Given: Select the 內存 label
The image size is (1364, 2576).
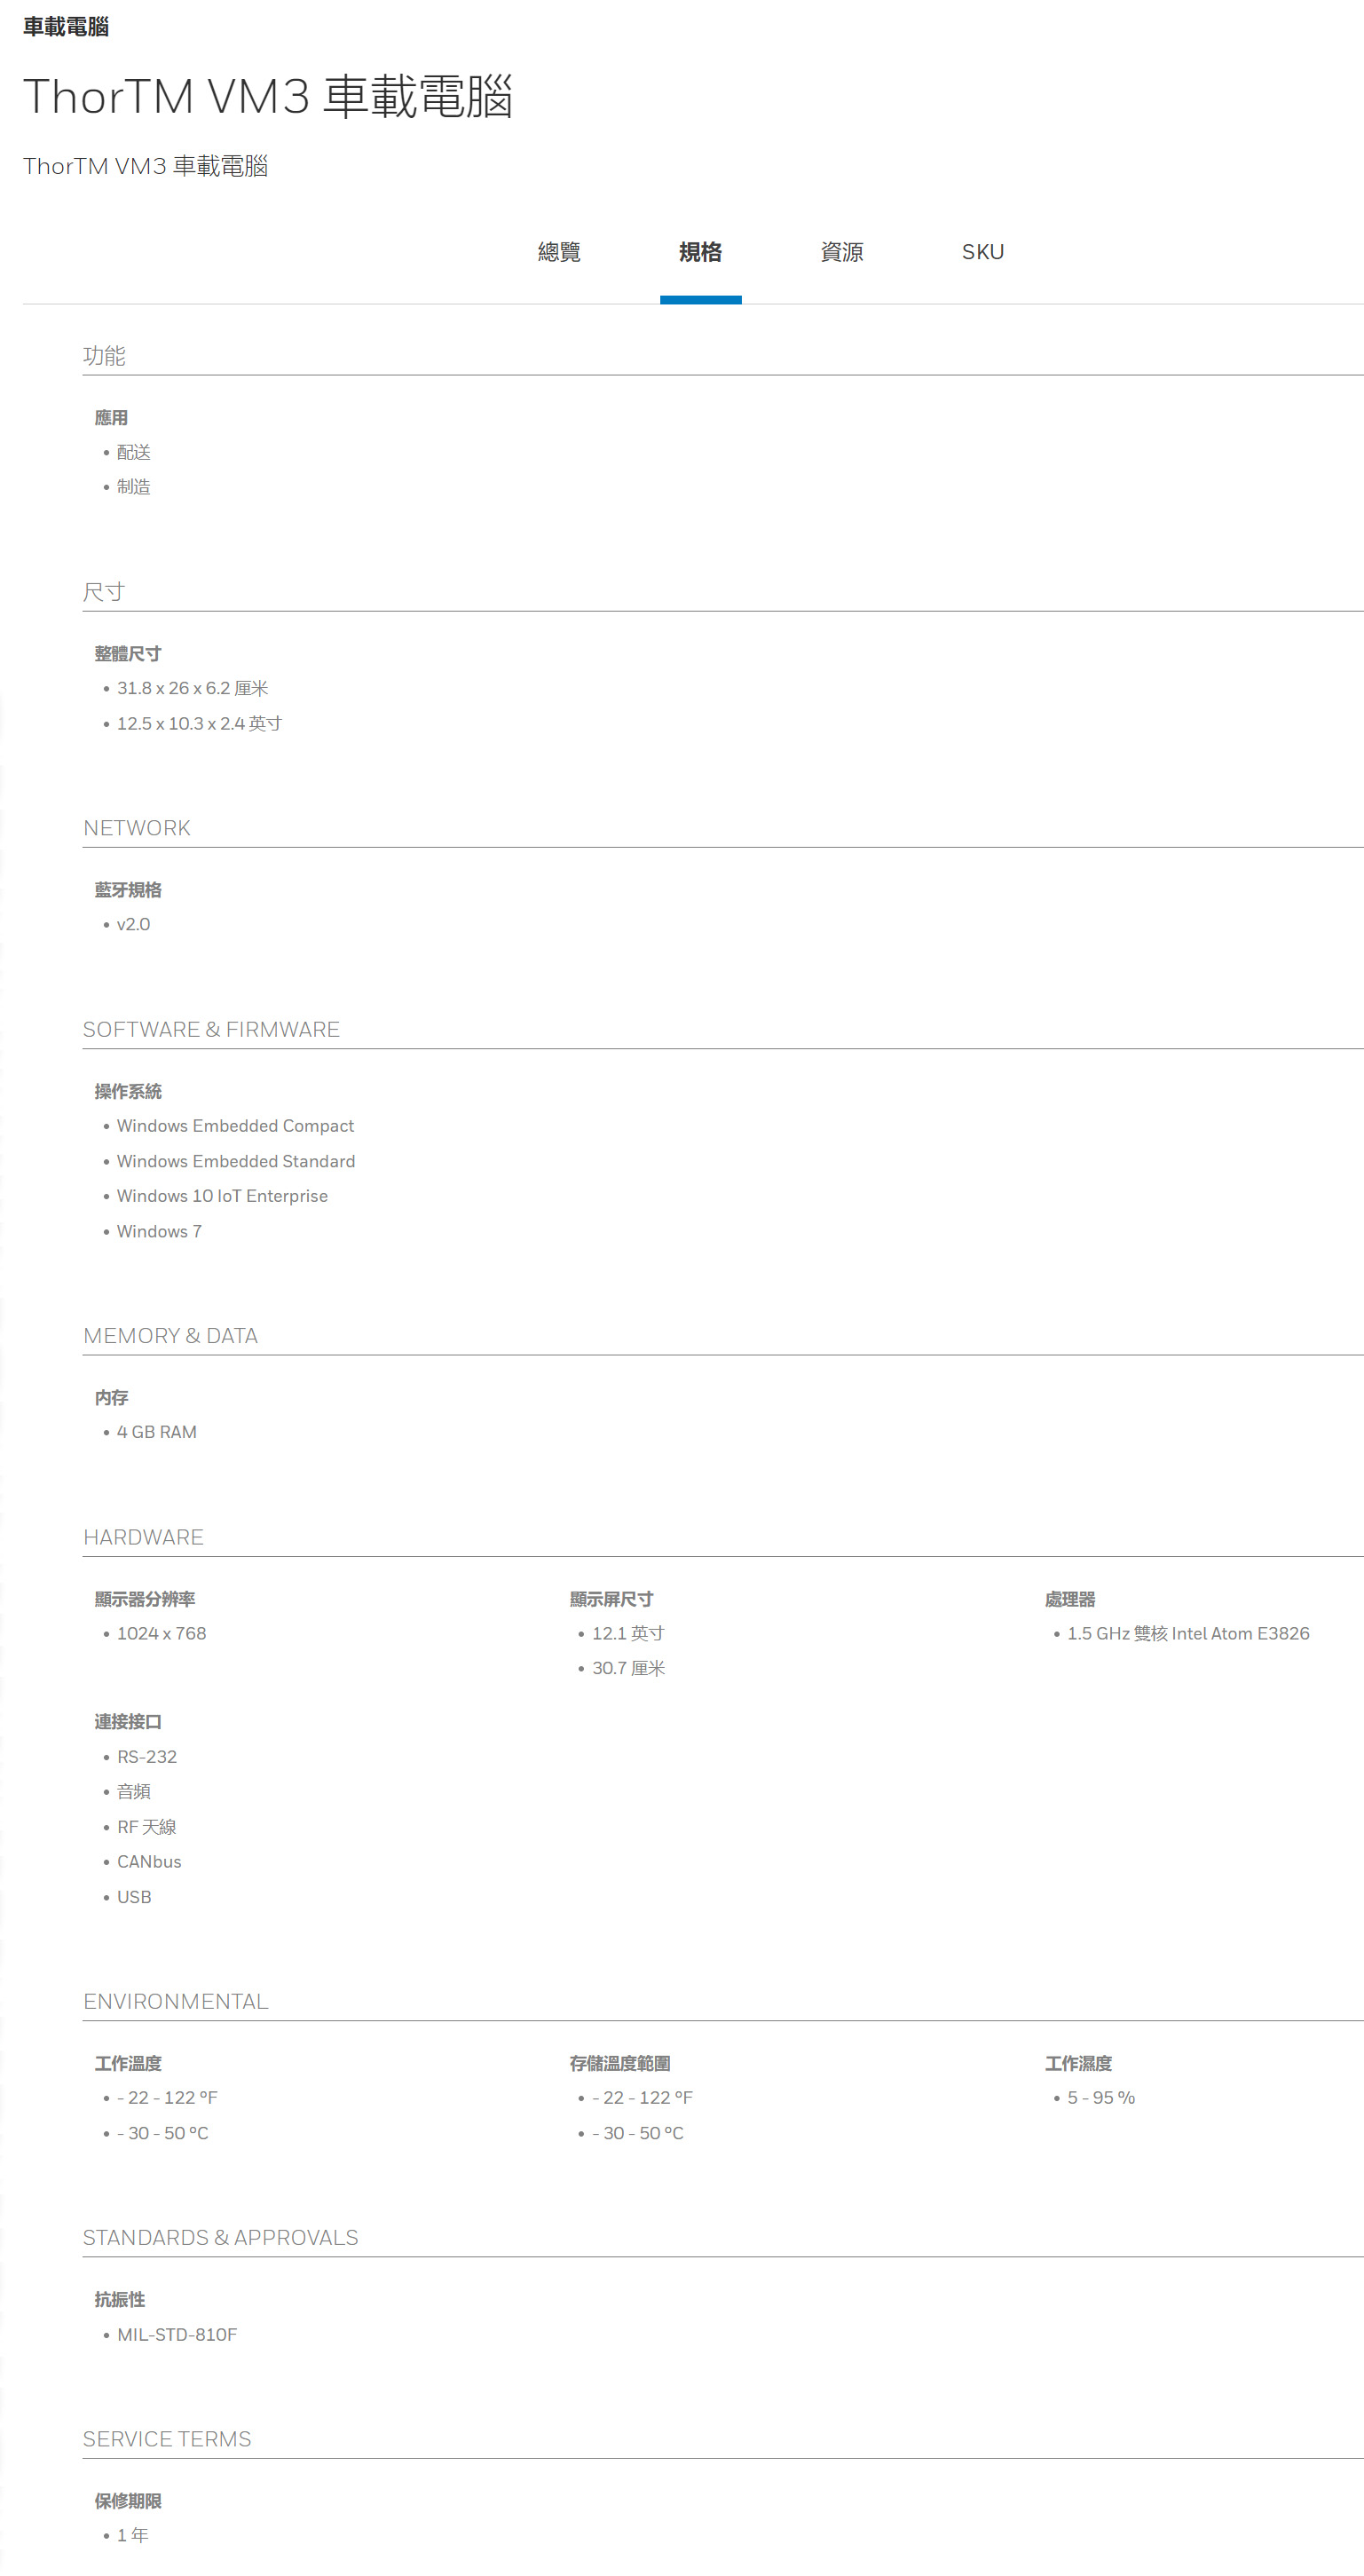Looking at the screenshot, I should click(x=111, y=1398).
